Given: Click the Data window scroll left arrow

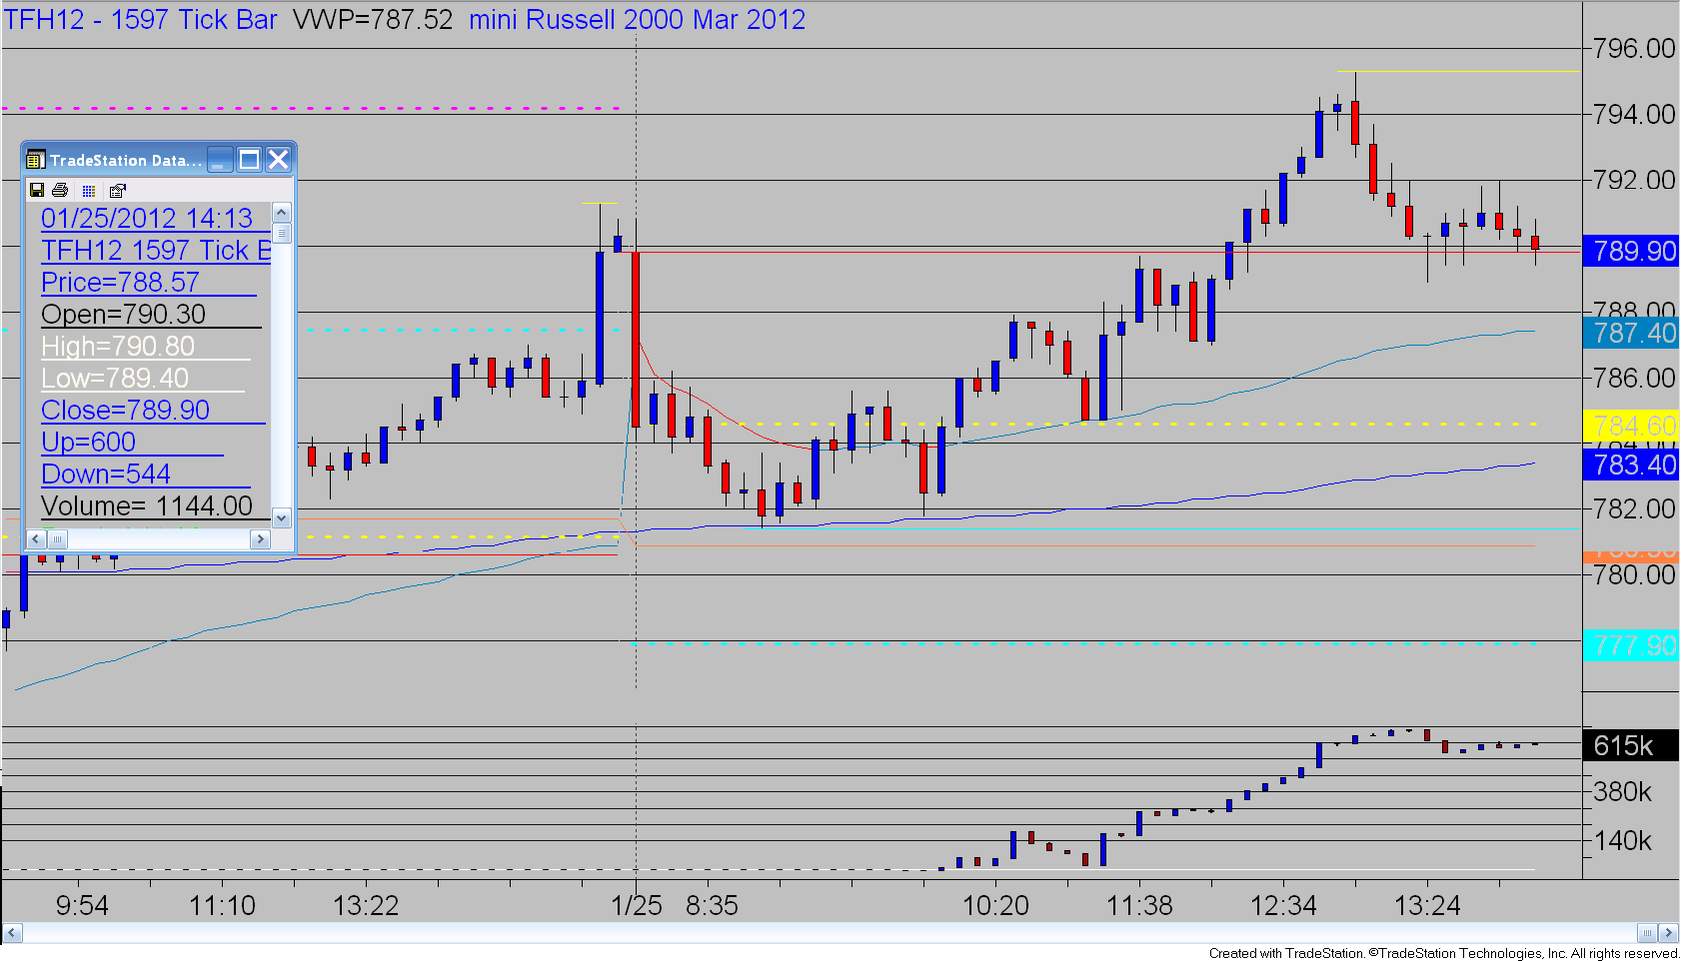Looking at the screenshot, I should tap(36, 539).
